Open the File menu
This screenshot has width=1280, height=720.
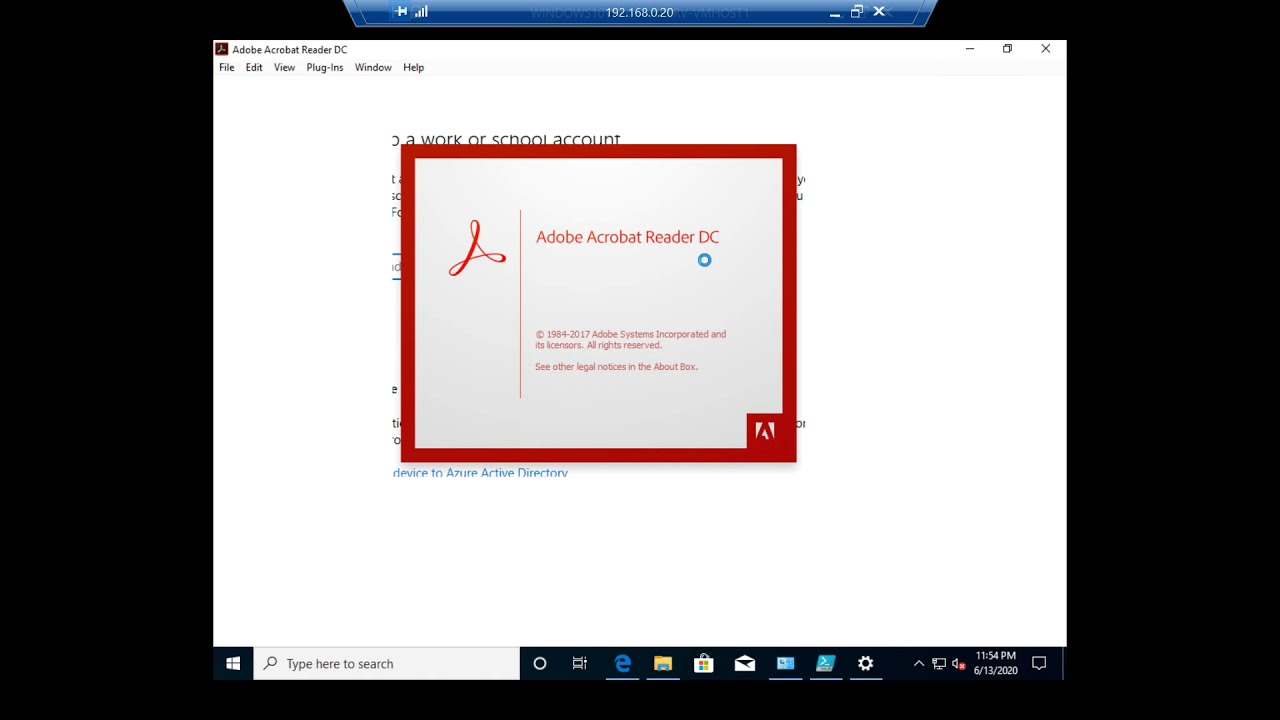(x=227, y=67)
